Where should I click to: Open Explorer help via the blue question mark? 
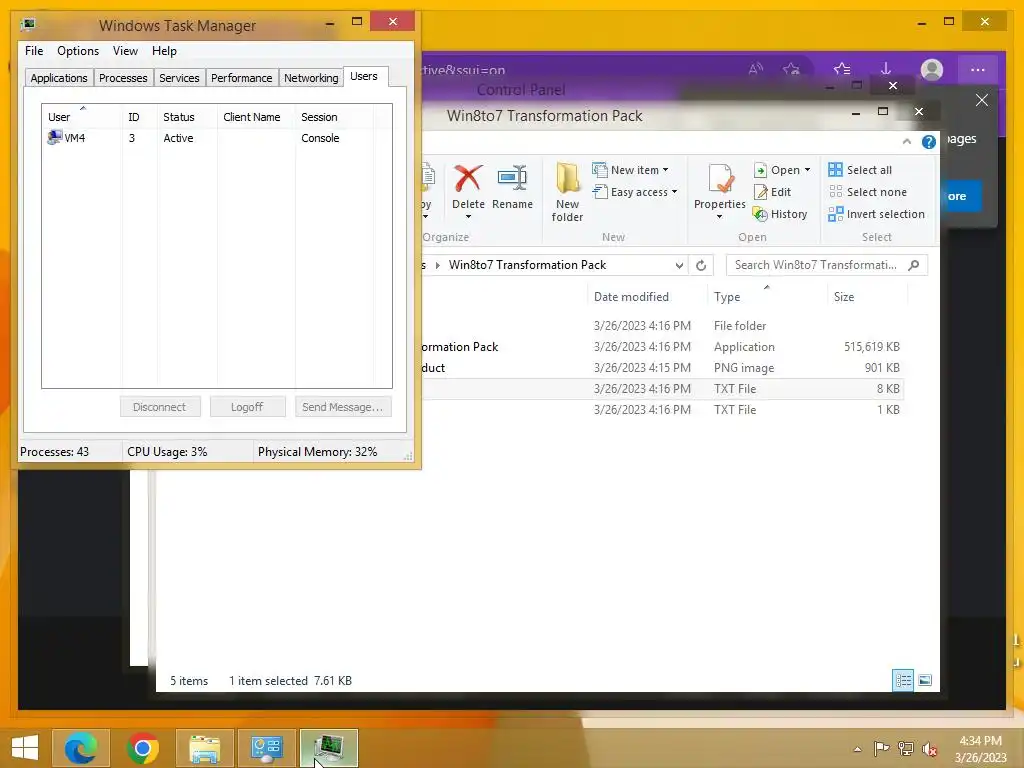coord(928,142)
